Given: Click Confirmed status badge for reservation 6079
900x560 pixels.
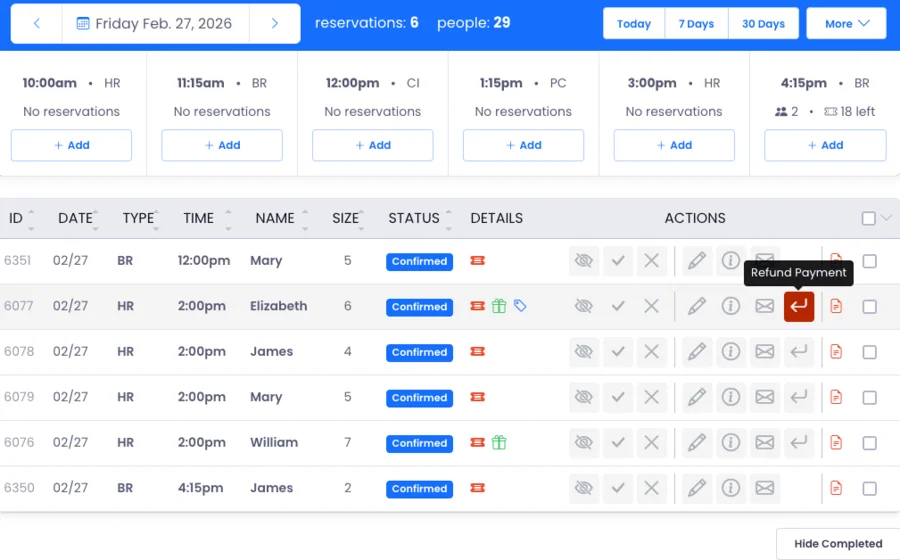Looking at the screenshot, I should 420,398.
